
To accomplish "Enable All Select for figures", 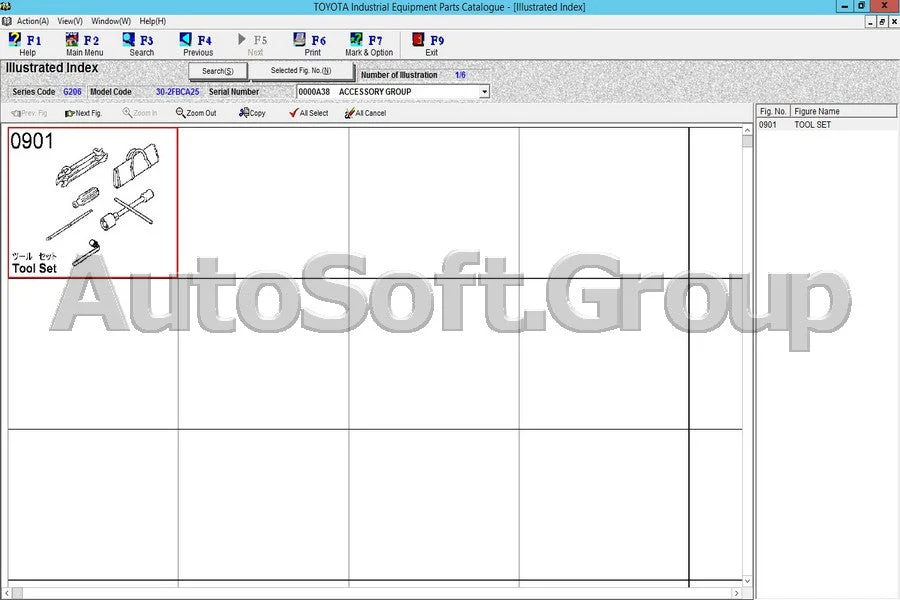I will click(308, 113).
